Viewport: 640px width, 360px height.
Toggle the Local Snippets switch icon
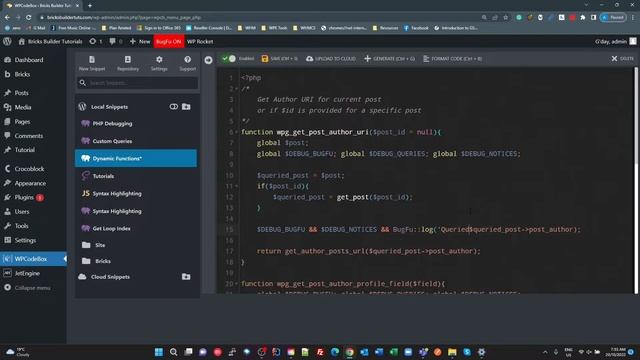click(173, 107)
